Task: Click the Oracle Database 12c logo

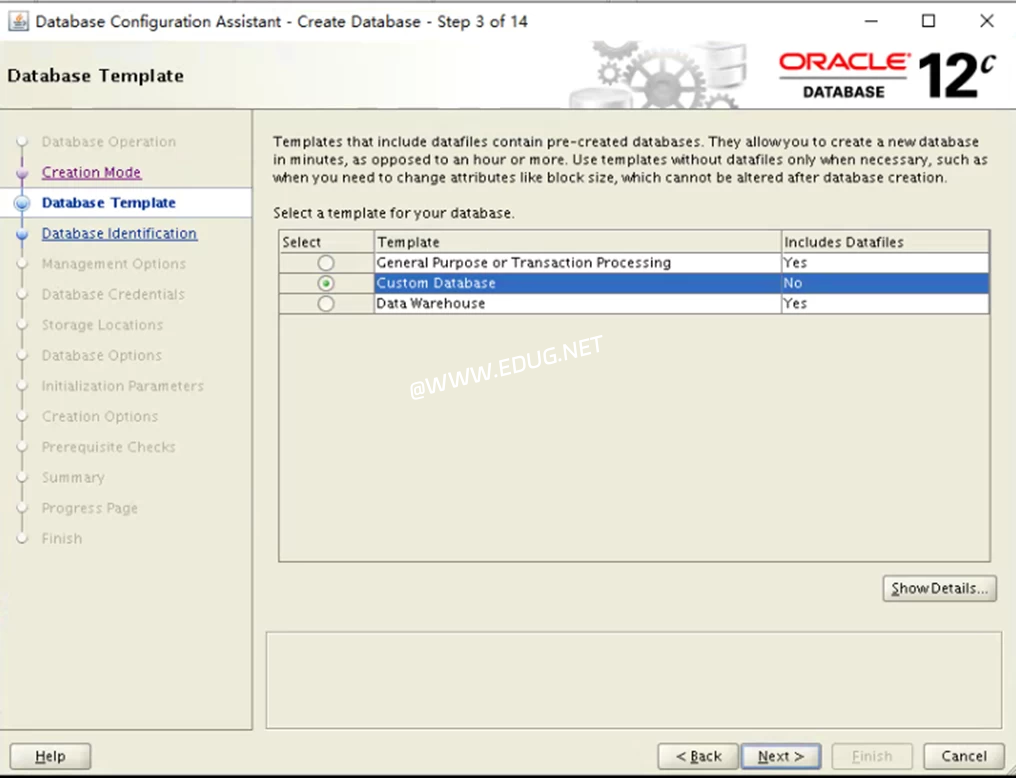Action: coord(886,76)
